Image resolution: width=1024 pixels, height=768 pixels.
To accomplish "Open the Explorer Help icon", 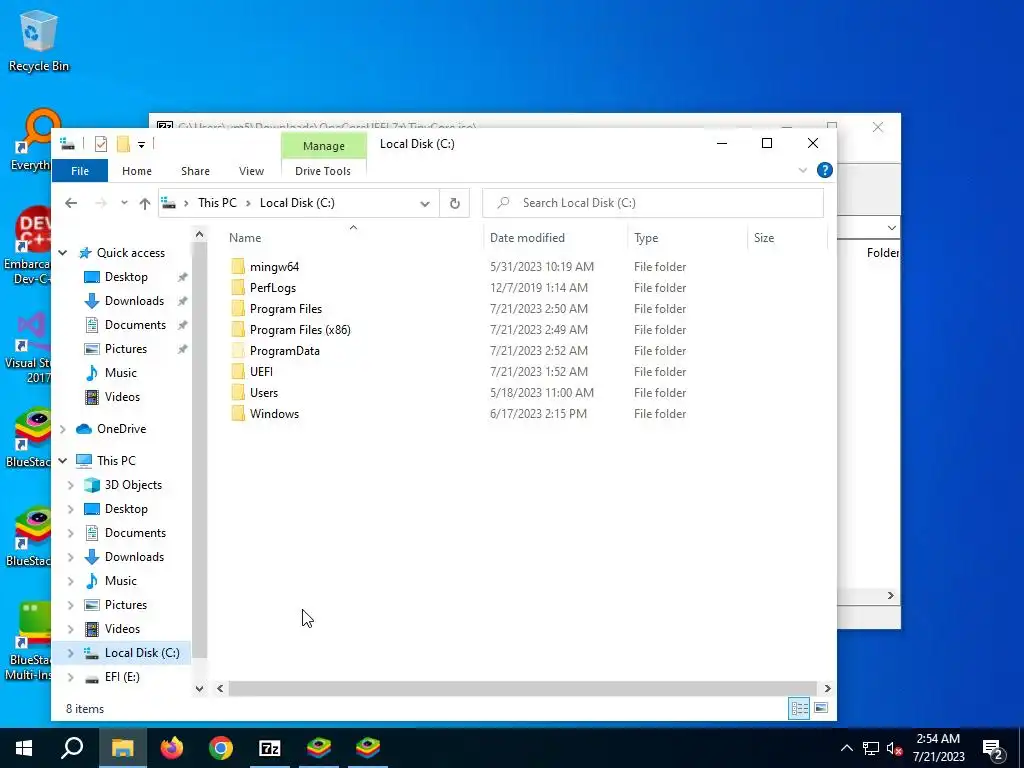I will point(825,170).
